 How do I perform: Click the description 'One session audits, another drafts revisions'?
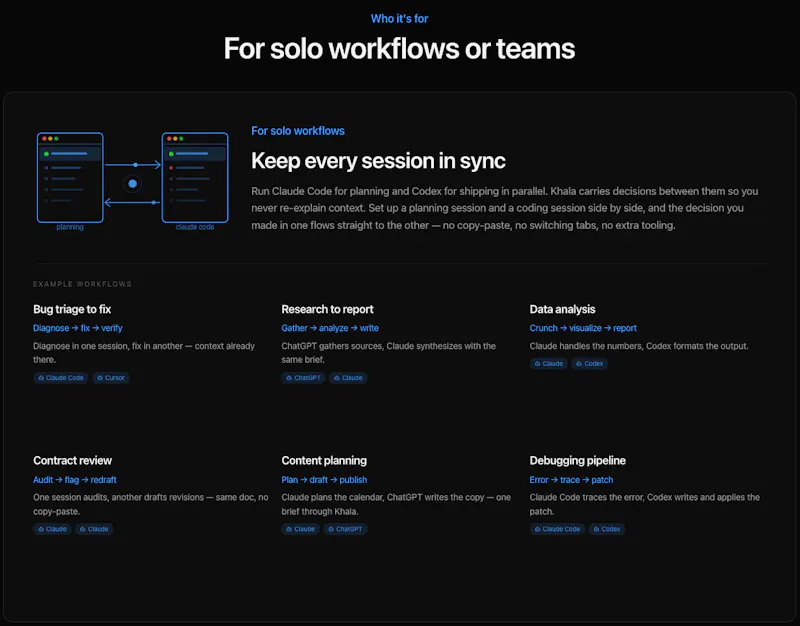coord(151,504)
